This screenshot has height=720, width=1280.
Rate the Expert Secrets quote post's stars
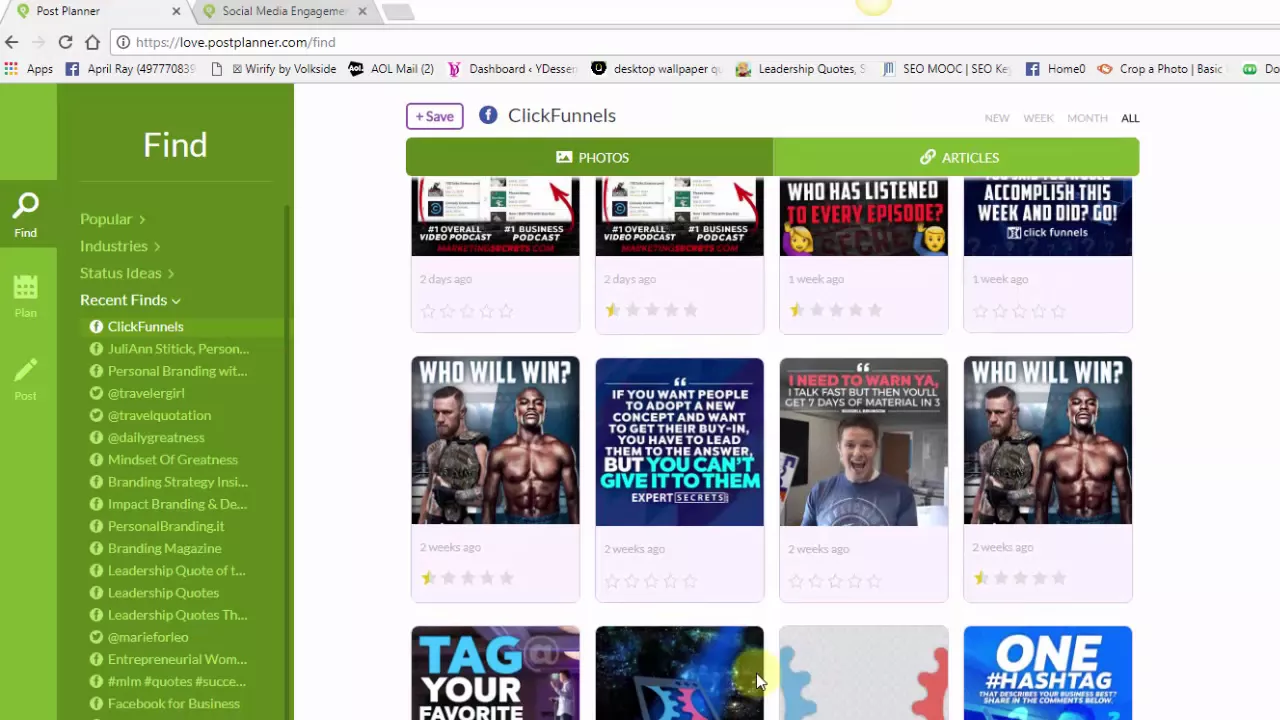651,580
